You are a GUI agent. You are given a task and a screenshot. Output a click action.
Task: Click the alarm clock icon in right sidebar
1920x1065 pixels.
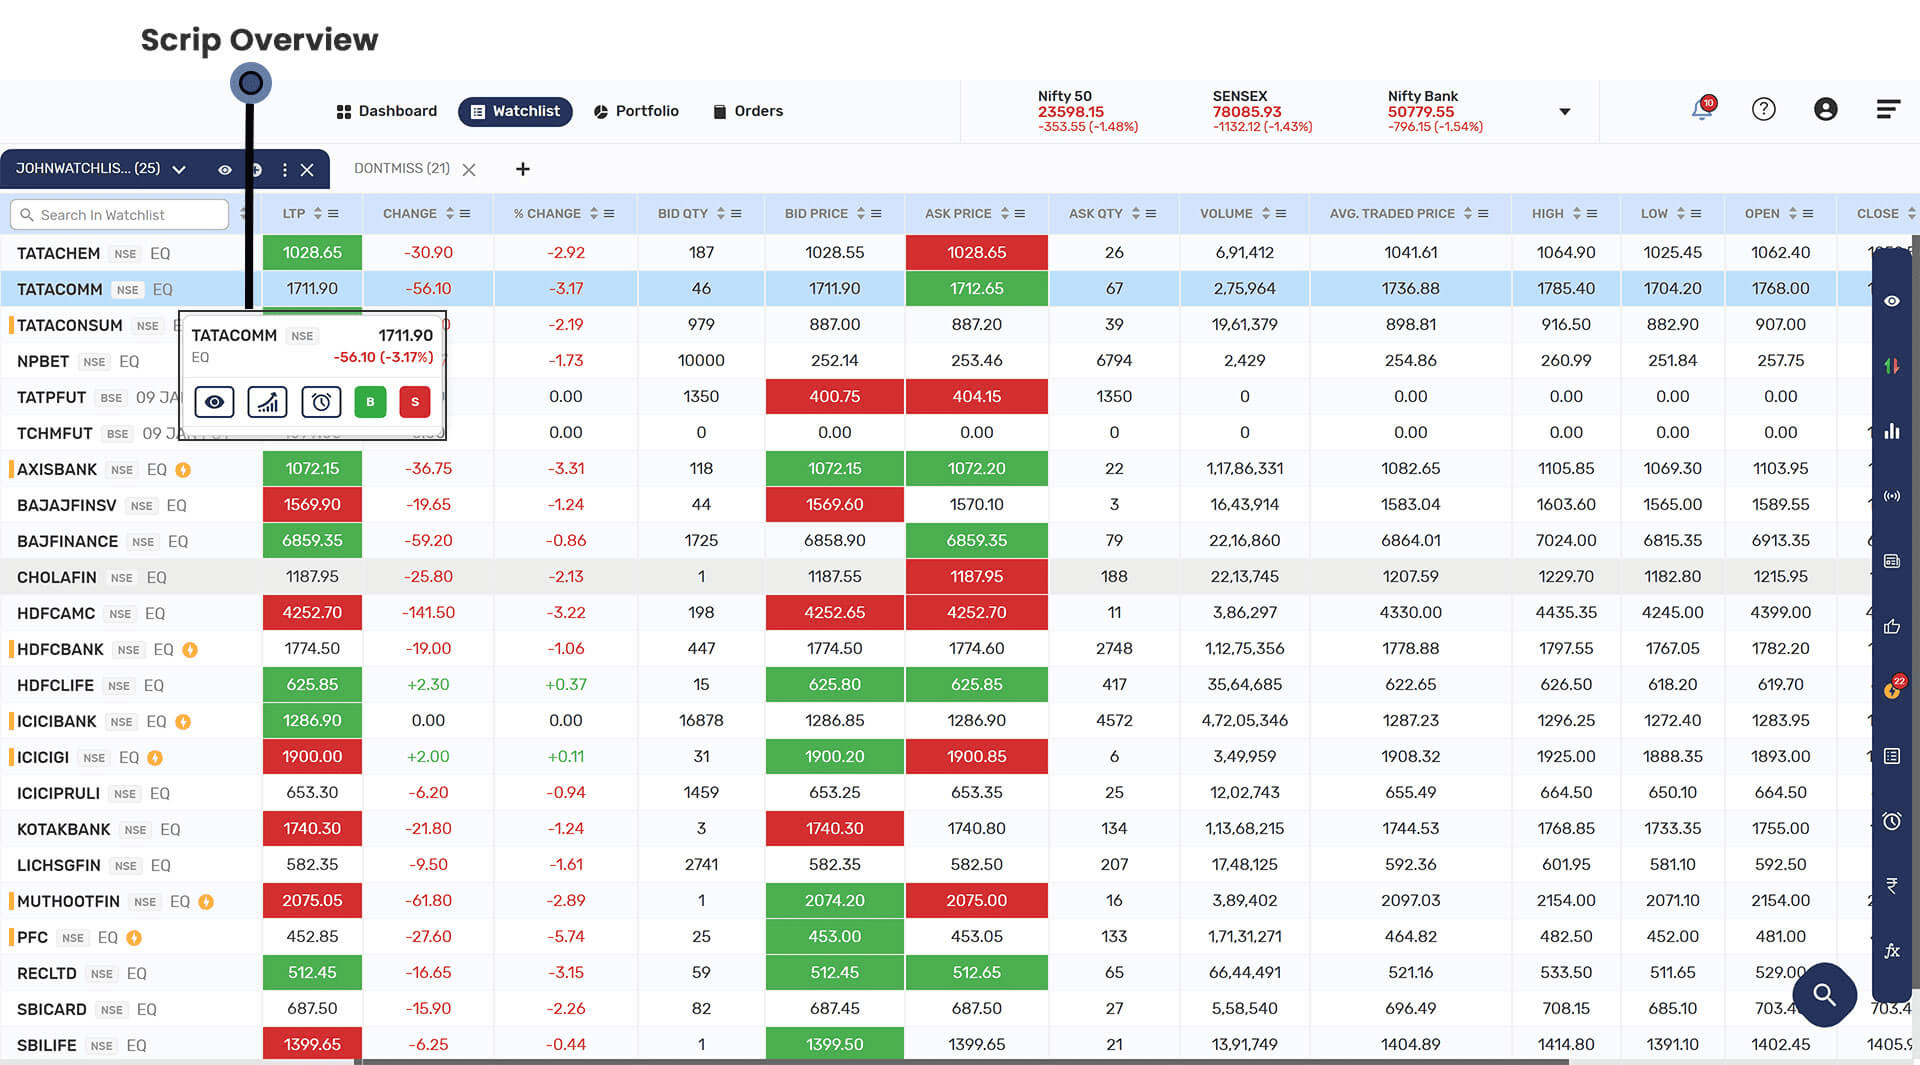pos(1892,821)
